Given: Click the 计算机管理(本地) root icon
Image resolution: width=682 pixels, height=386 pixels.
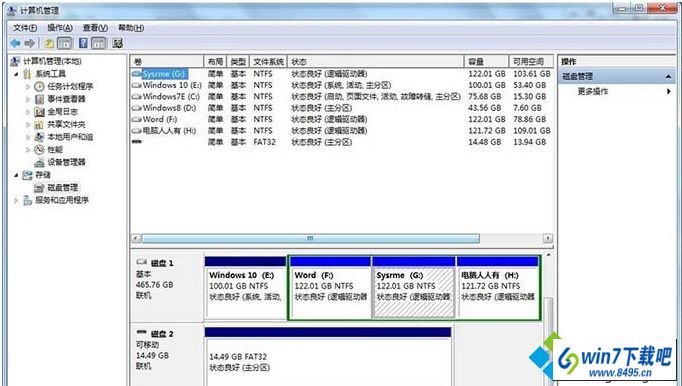Looking at the screenshot, I should (16, 61).
